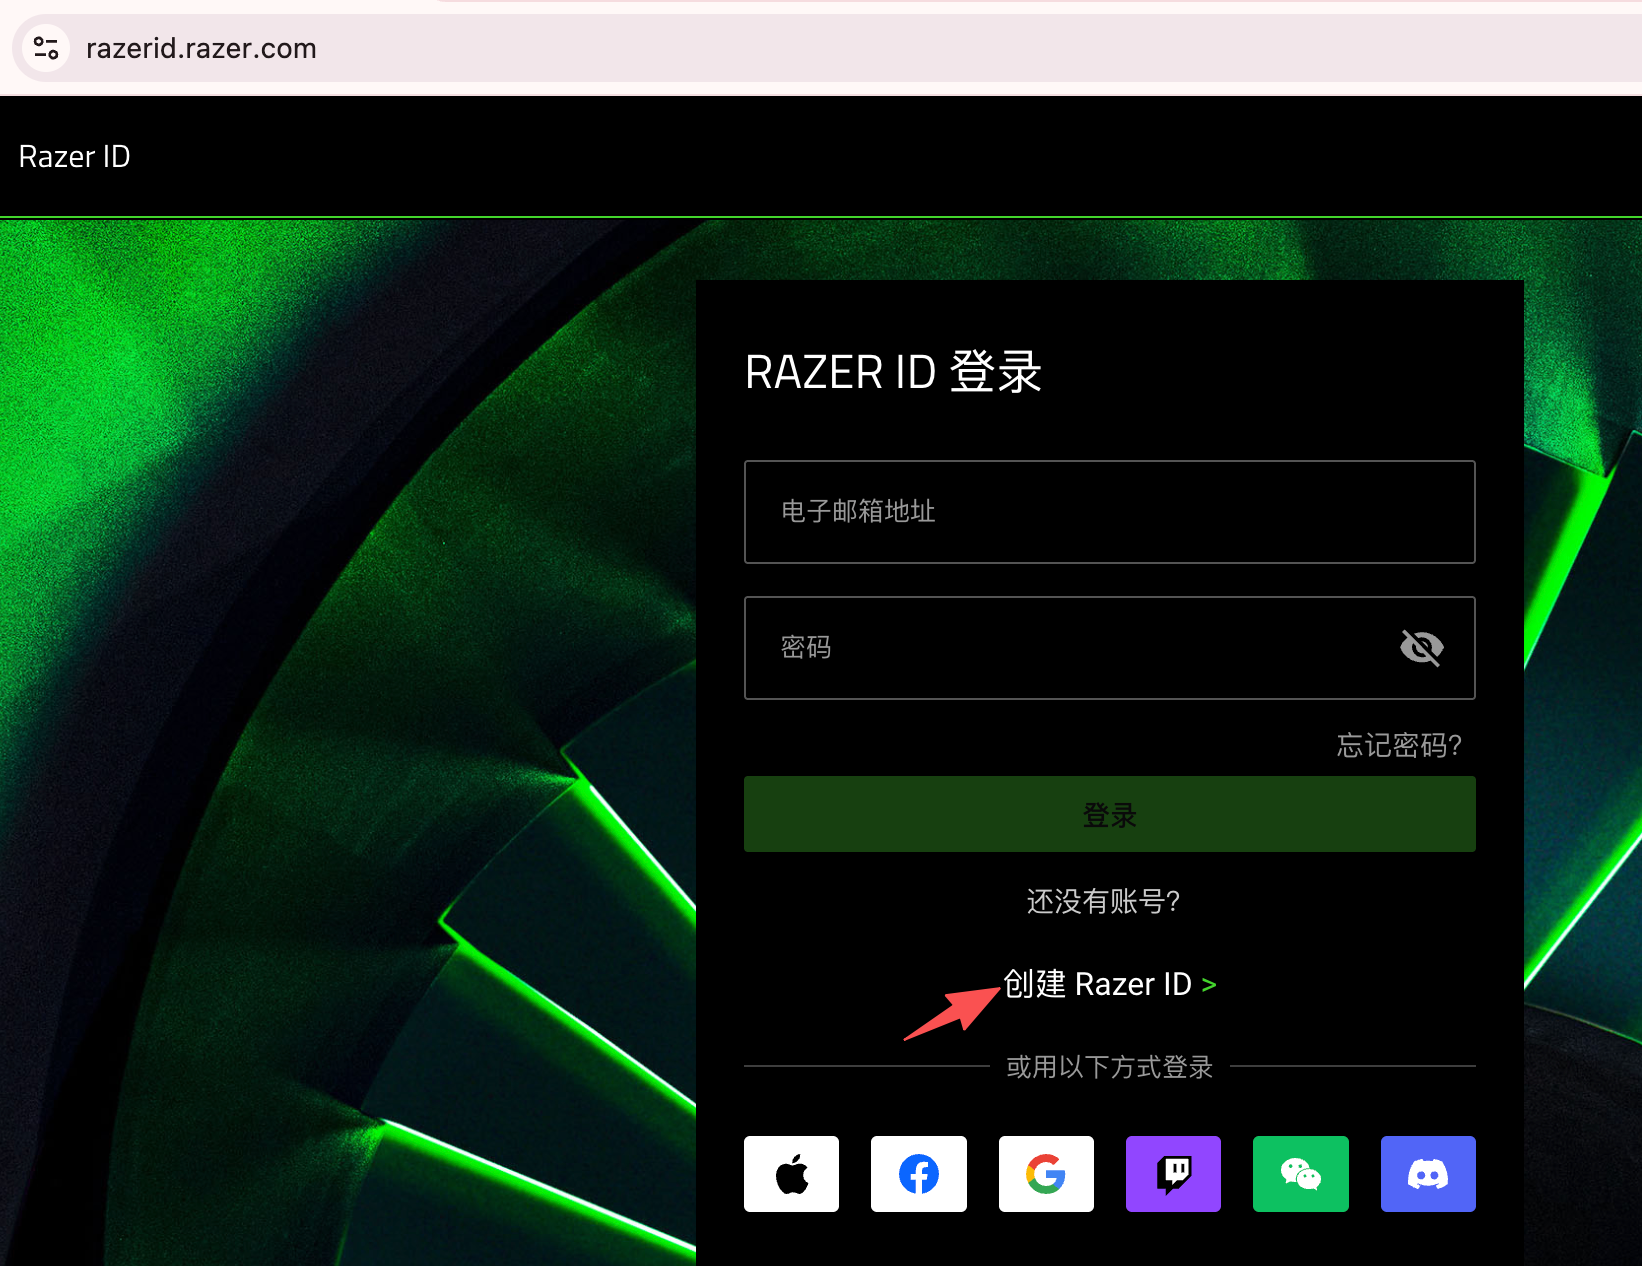Click the Razer ID header title
1642x1266 pixels.
click(x=75, y=157)
